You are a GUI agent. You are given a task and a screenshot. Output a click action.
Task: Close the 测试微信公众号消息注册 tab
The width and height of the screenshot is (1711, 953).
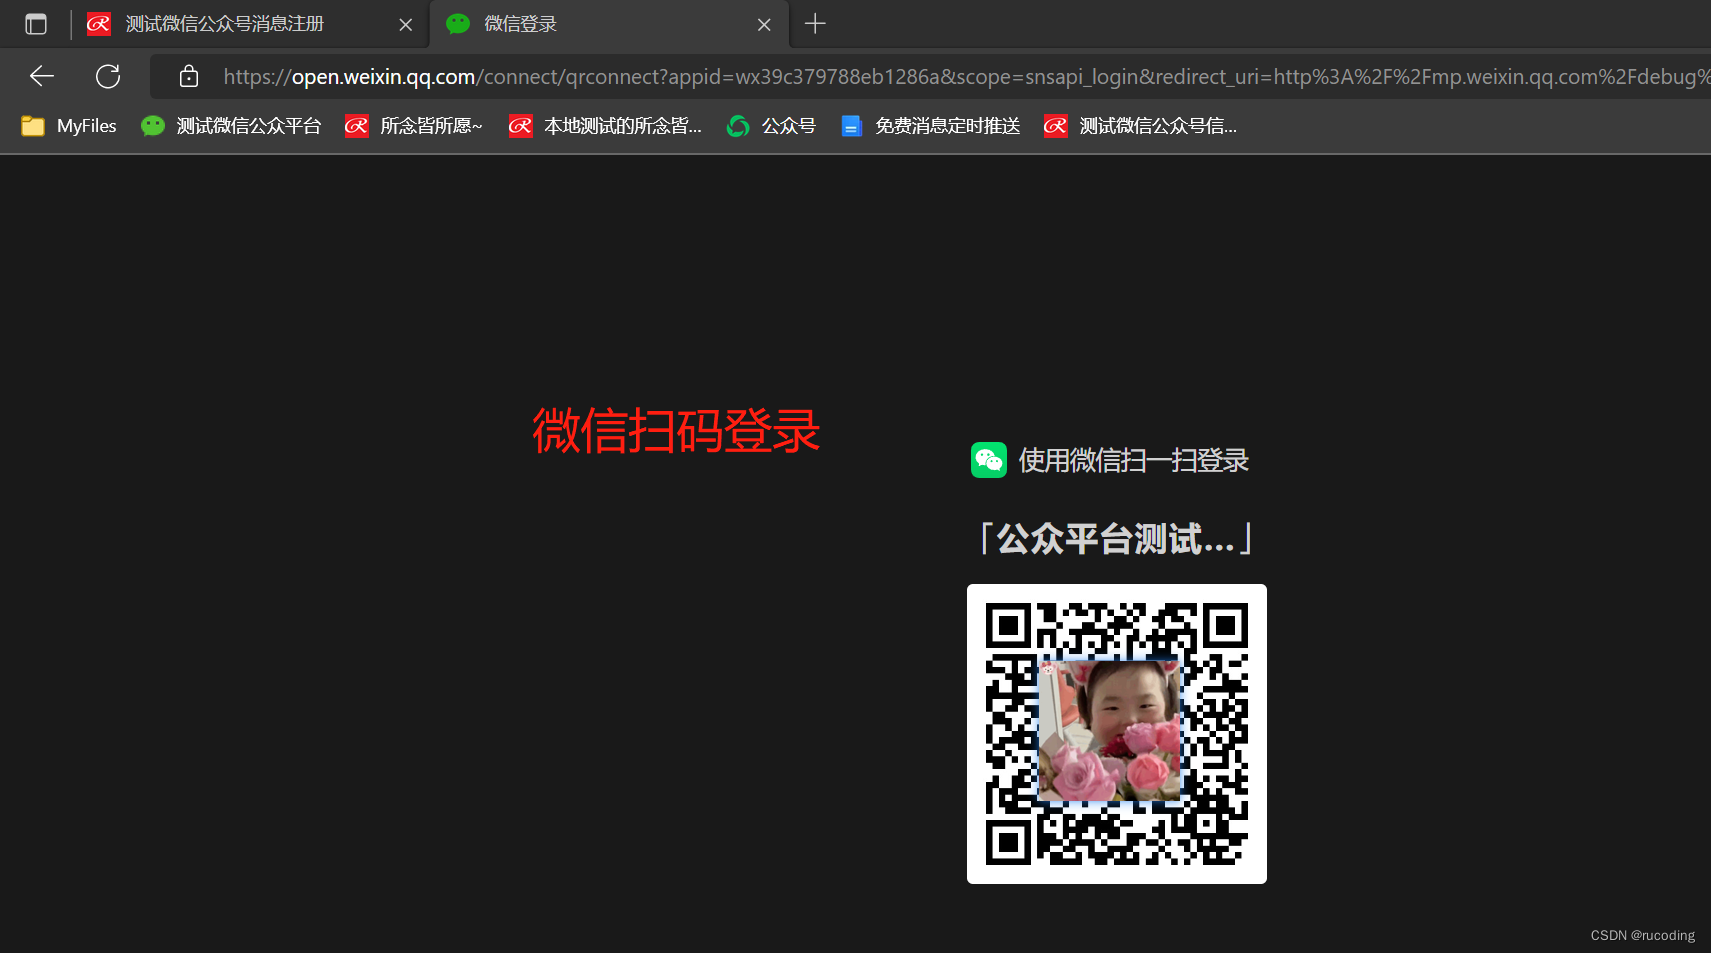[406, 25]
